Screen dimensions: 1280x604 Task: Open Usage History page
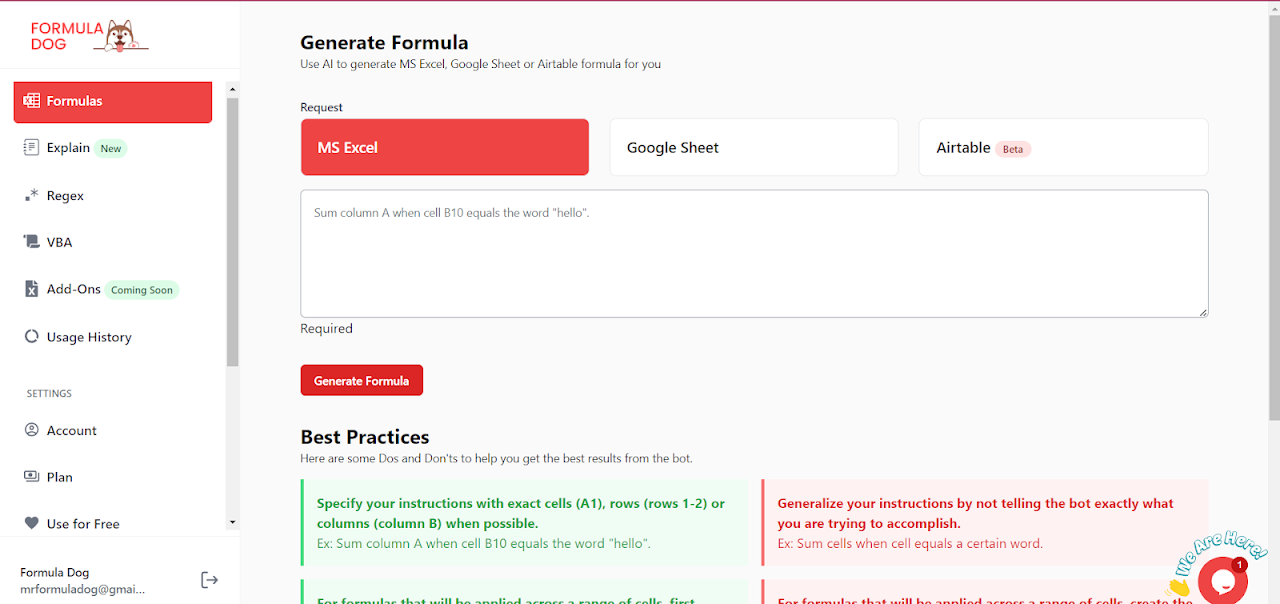point(113,337)
